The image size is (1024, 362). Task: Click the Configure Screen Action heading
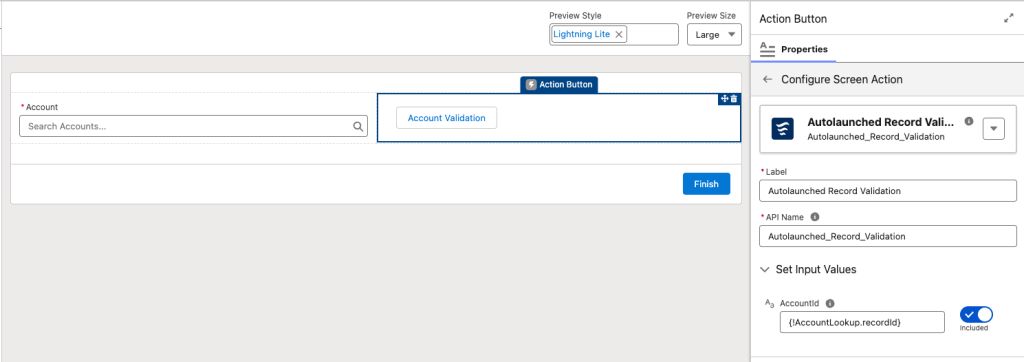(842, 80)
